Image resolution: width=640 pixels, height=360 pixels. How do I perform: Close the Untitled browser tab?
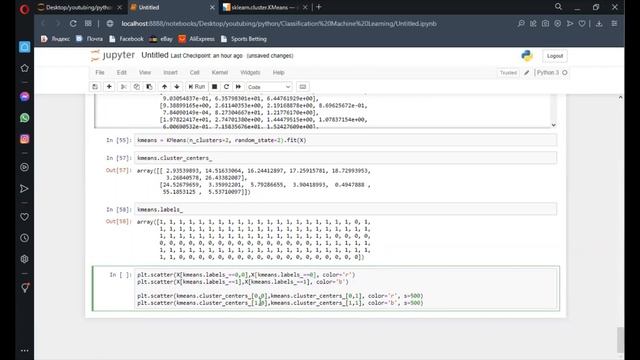(x=212, y=7)
